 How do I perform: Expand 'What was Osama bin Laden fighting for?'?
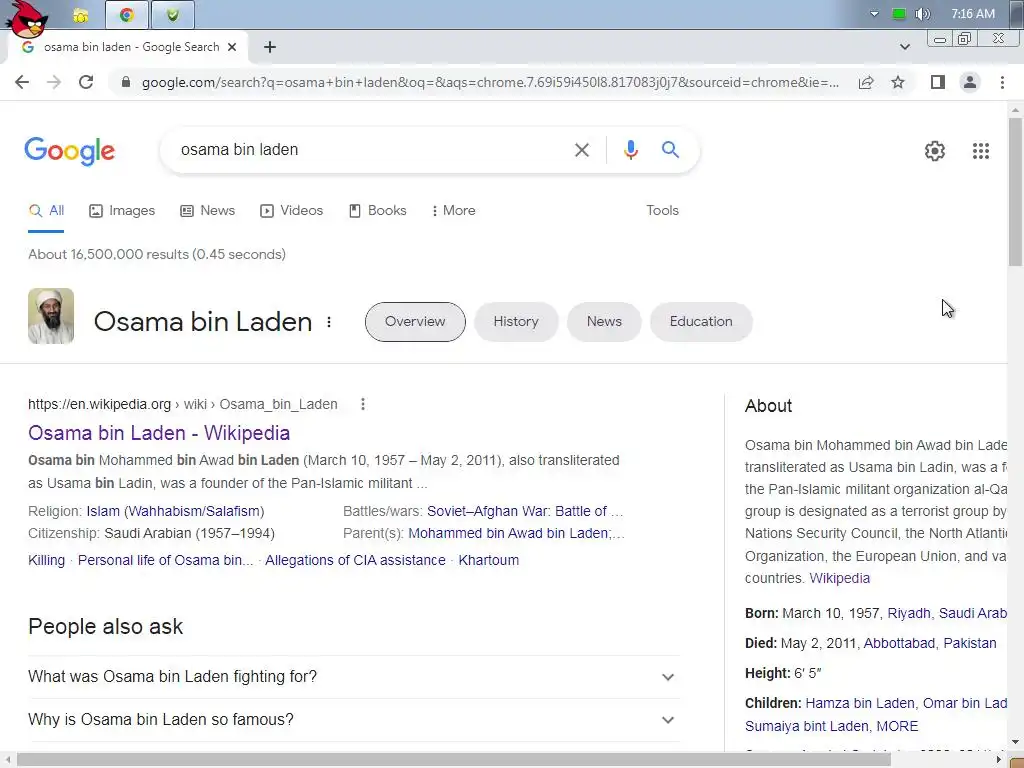point(353,677)
